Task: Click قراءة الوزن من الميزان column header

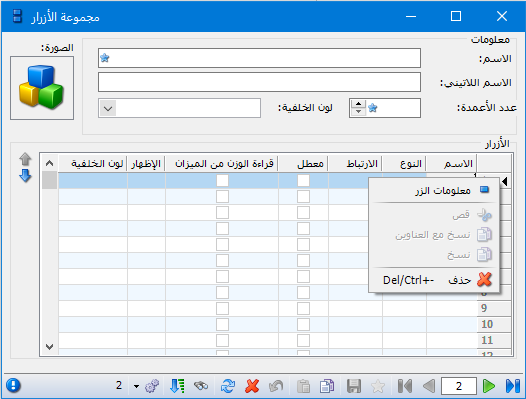Action: tap(222, 164)
